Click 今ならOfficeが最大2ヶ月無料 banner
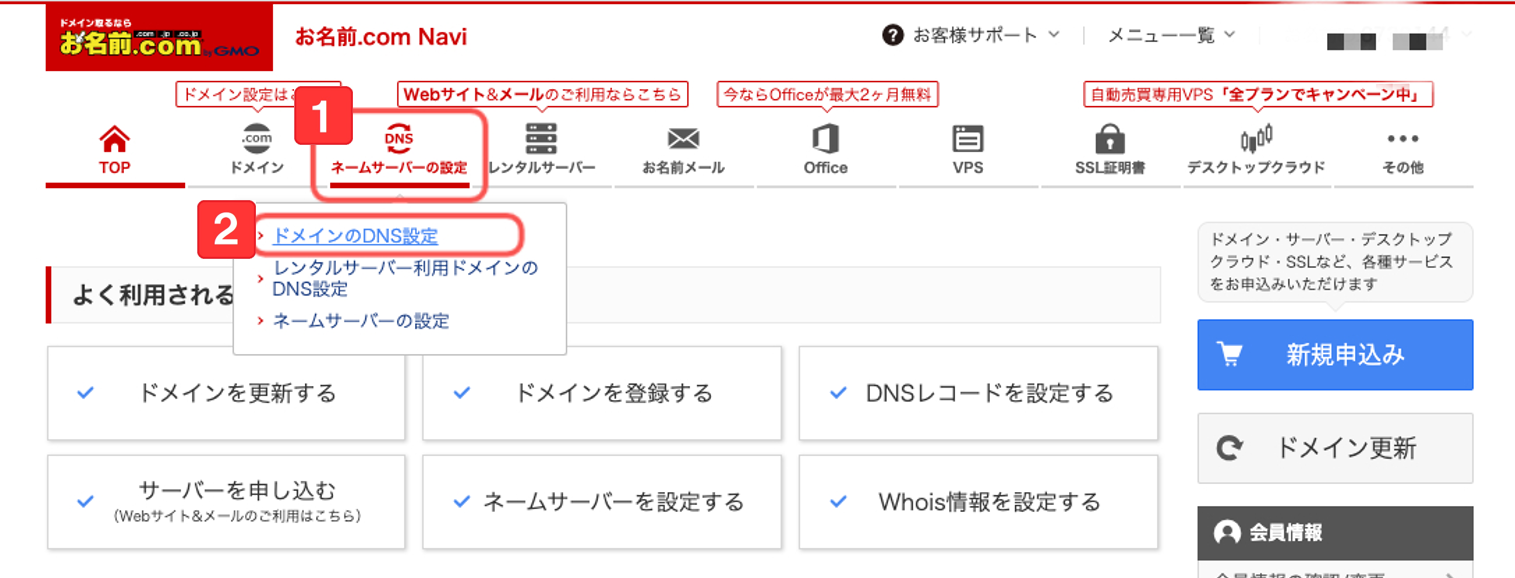This screenshot has height=578, width=1515. pos(827,95)
